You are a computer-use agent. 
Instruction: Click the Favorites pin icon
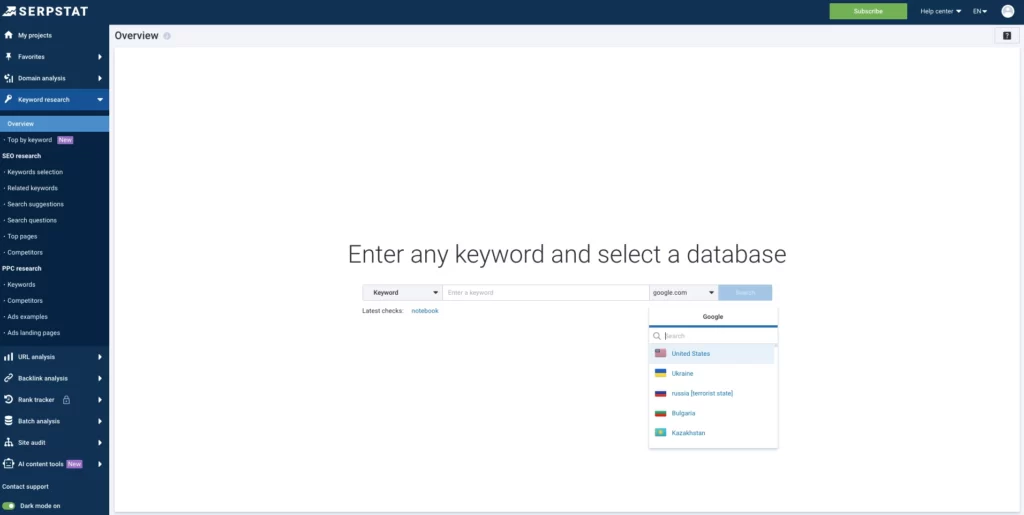pos(8,57)
